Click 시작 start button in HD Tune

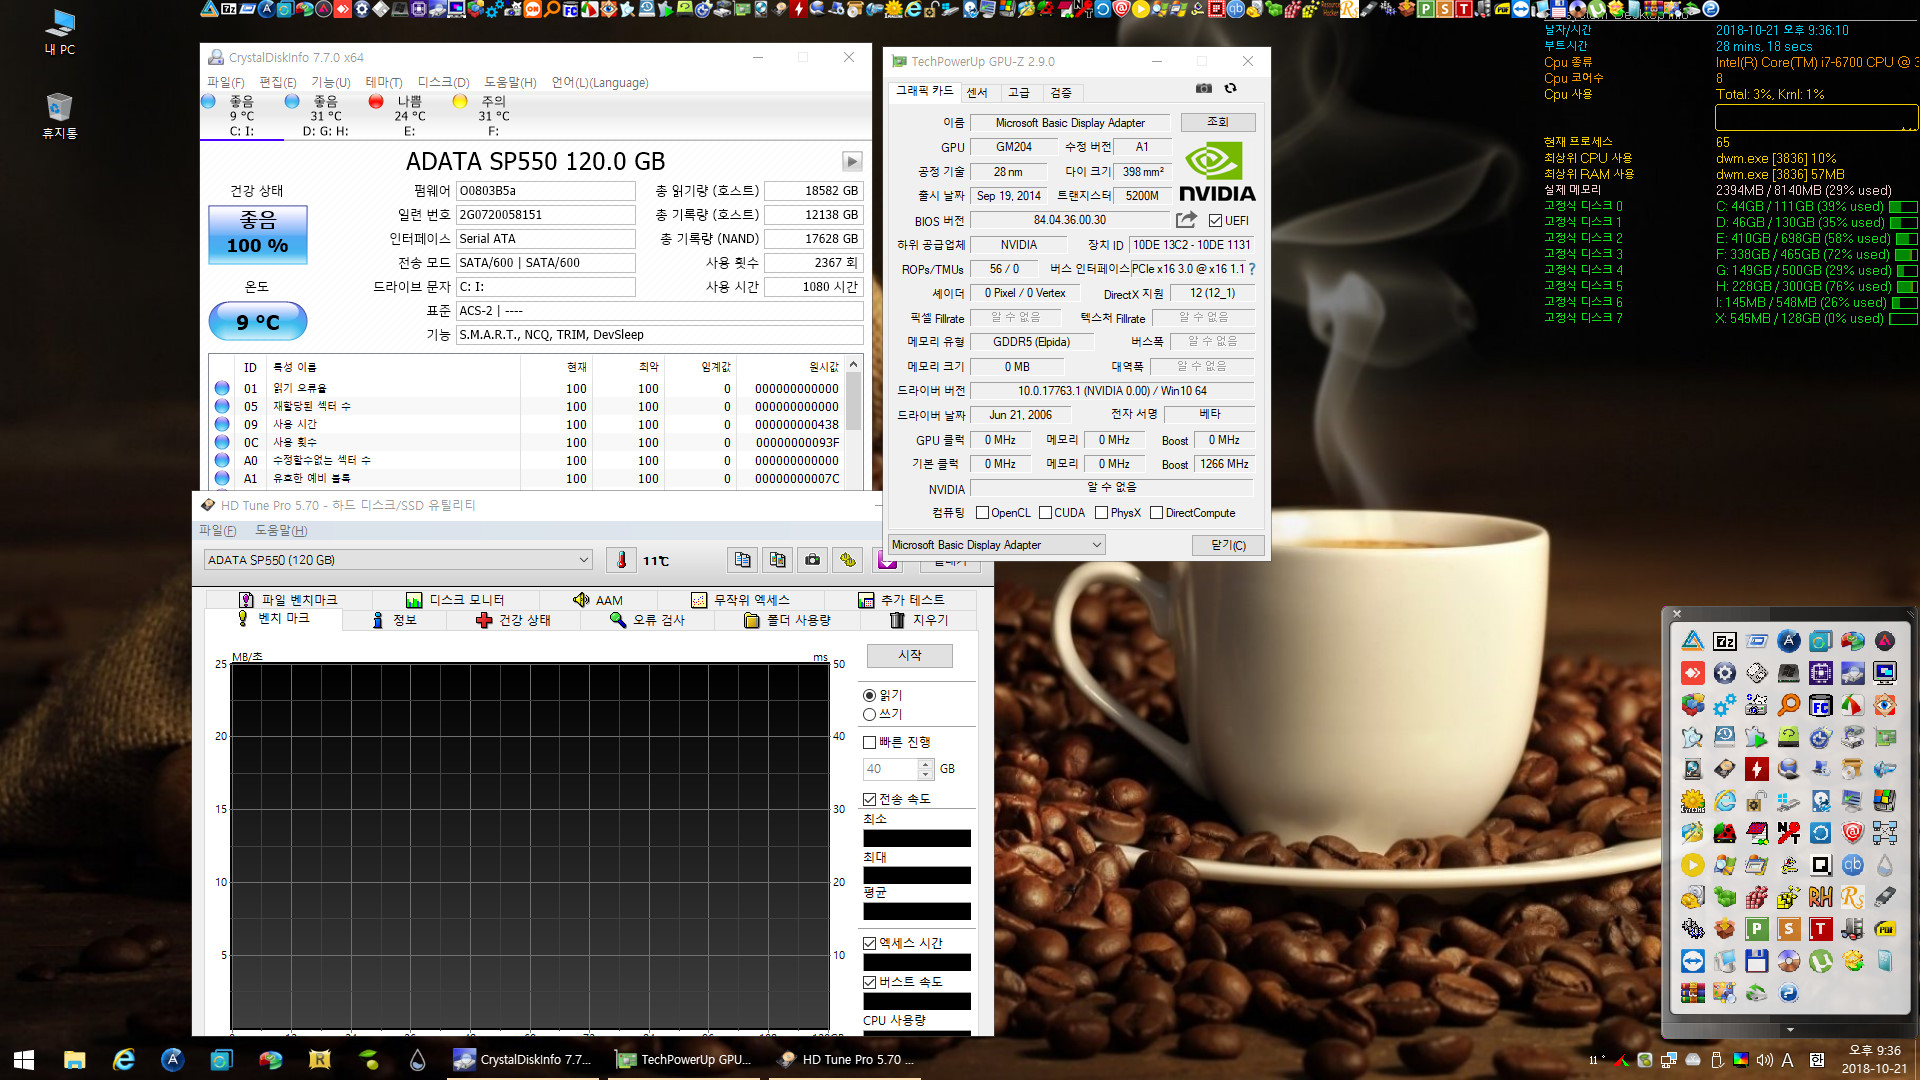pos(910,655)
